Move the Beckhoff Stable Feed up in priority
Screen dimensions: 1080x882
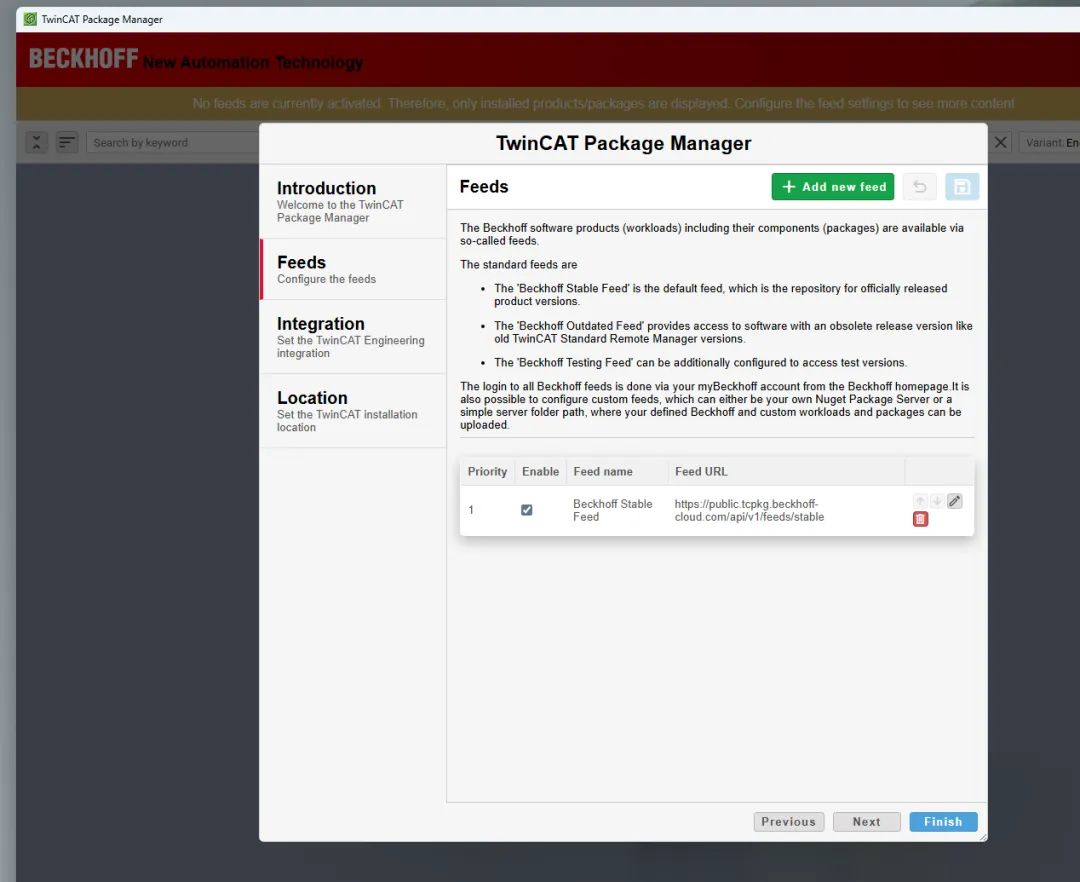click(920, 501)
